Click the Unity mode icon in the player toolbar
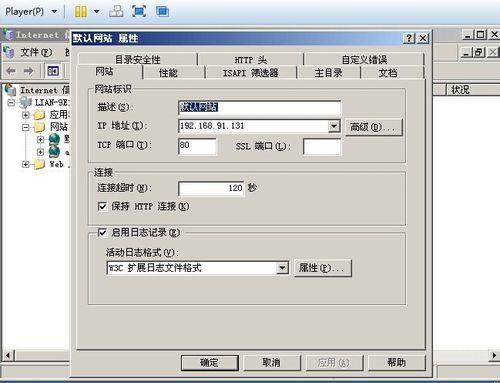The width and height of the screenshot is (500, 383). 162,11
